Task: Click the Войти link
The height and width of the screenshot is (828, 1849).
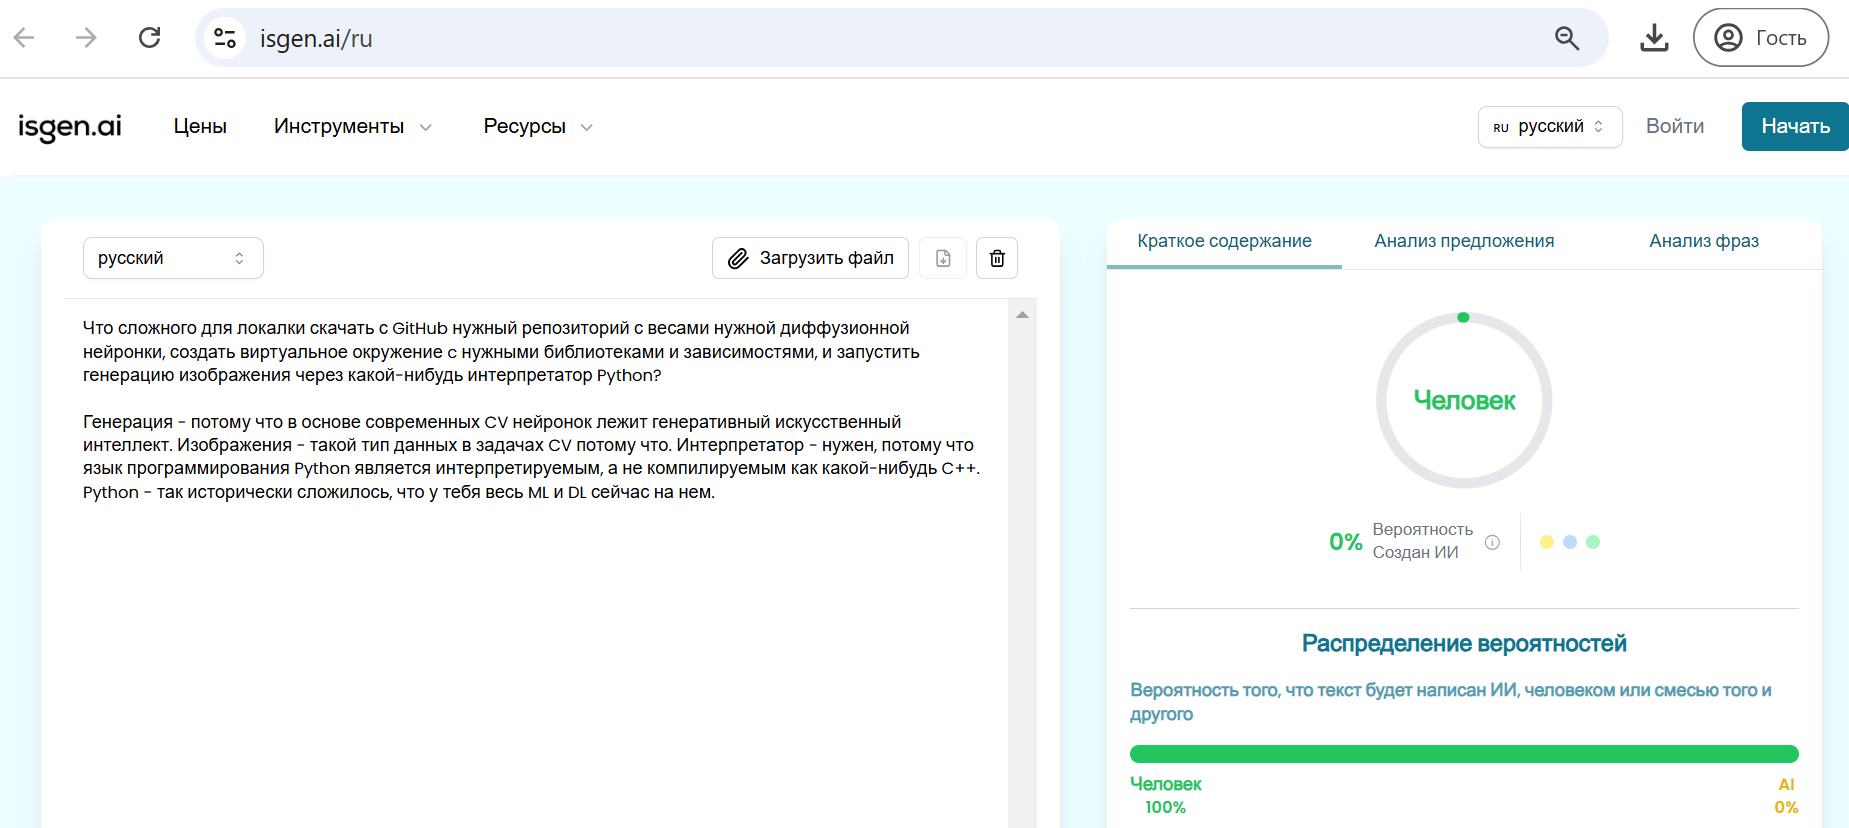Action: [1675, 126]
